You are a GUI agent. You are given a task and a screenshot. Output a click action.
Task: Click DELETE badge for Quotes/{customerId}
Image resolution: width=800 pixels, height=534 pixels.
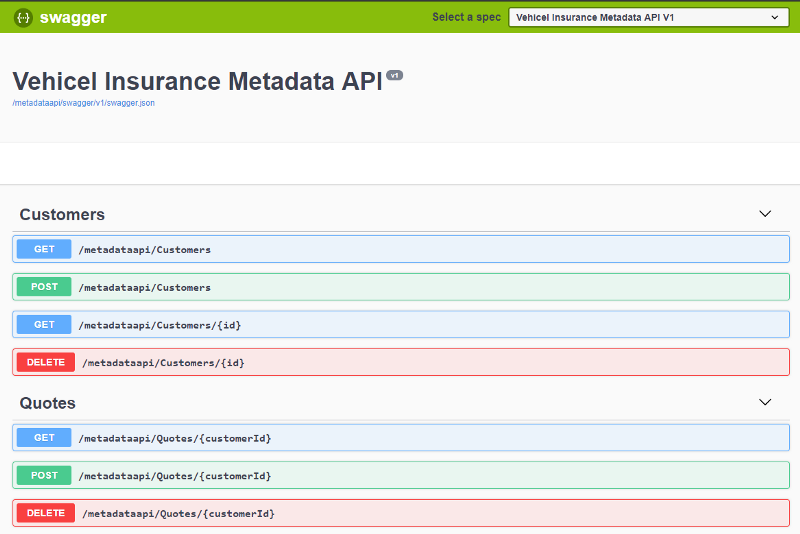[46, 513]
